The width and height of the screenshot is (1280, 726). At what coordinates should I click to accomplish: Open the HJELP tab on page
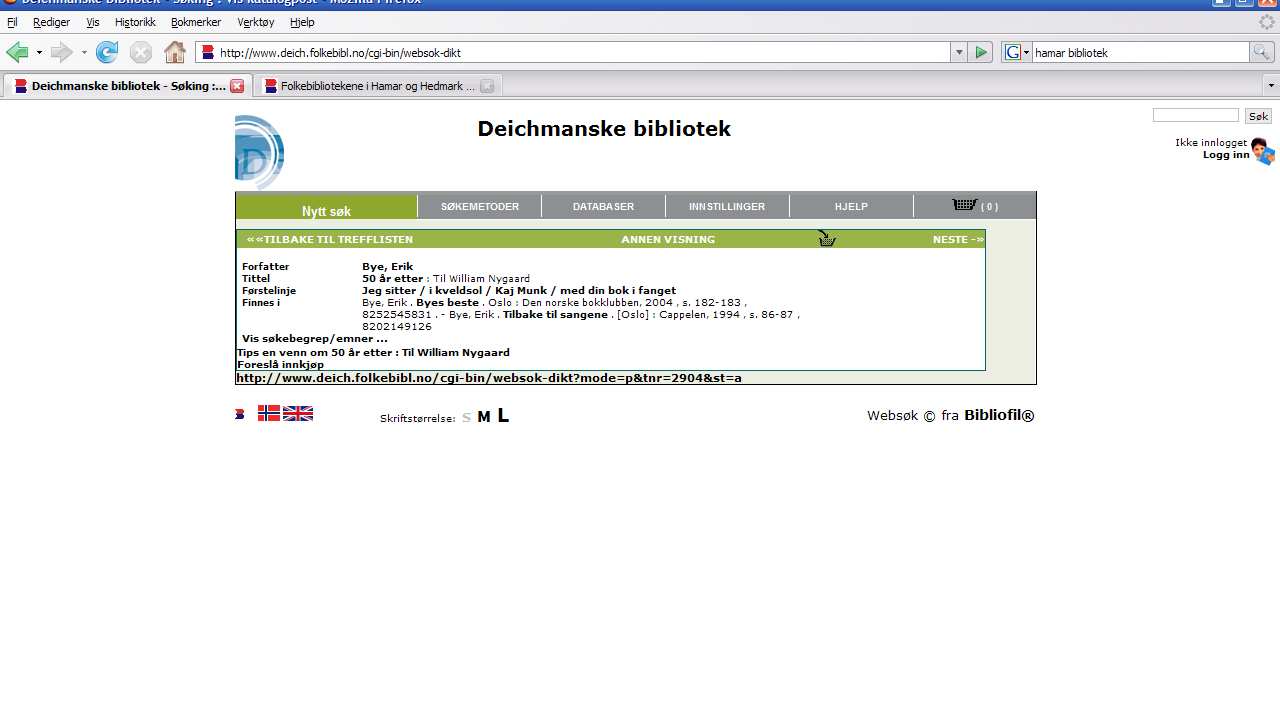pos(851,206)
